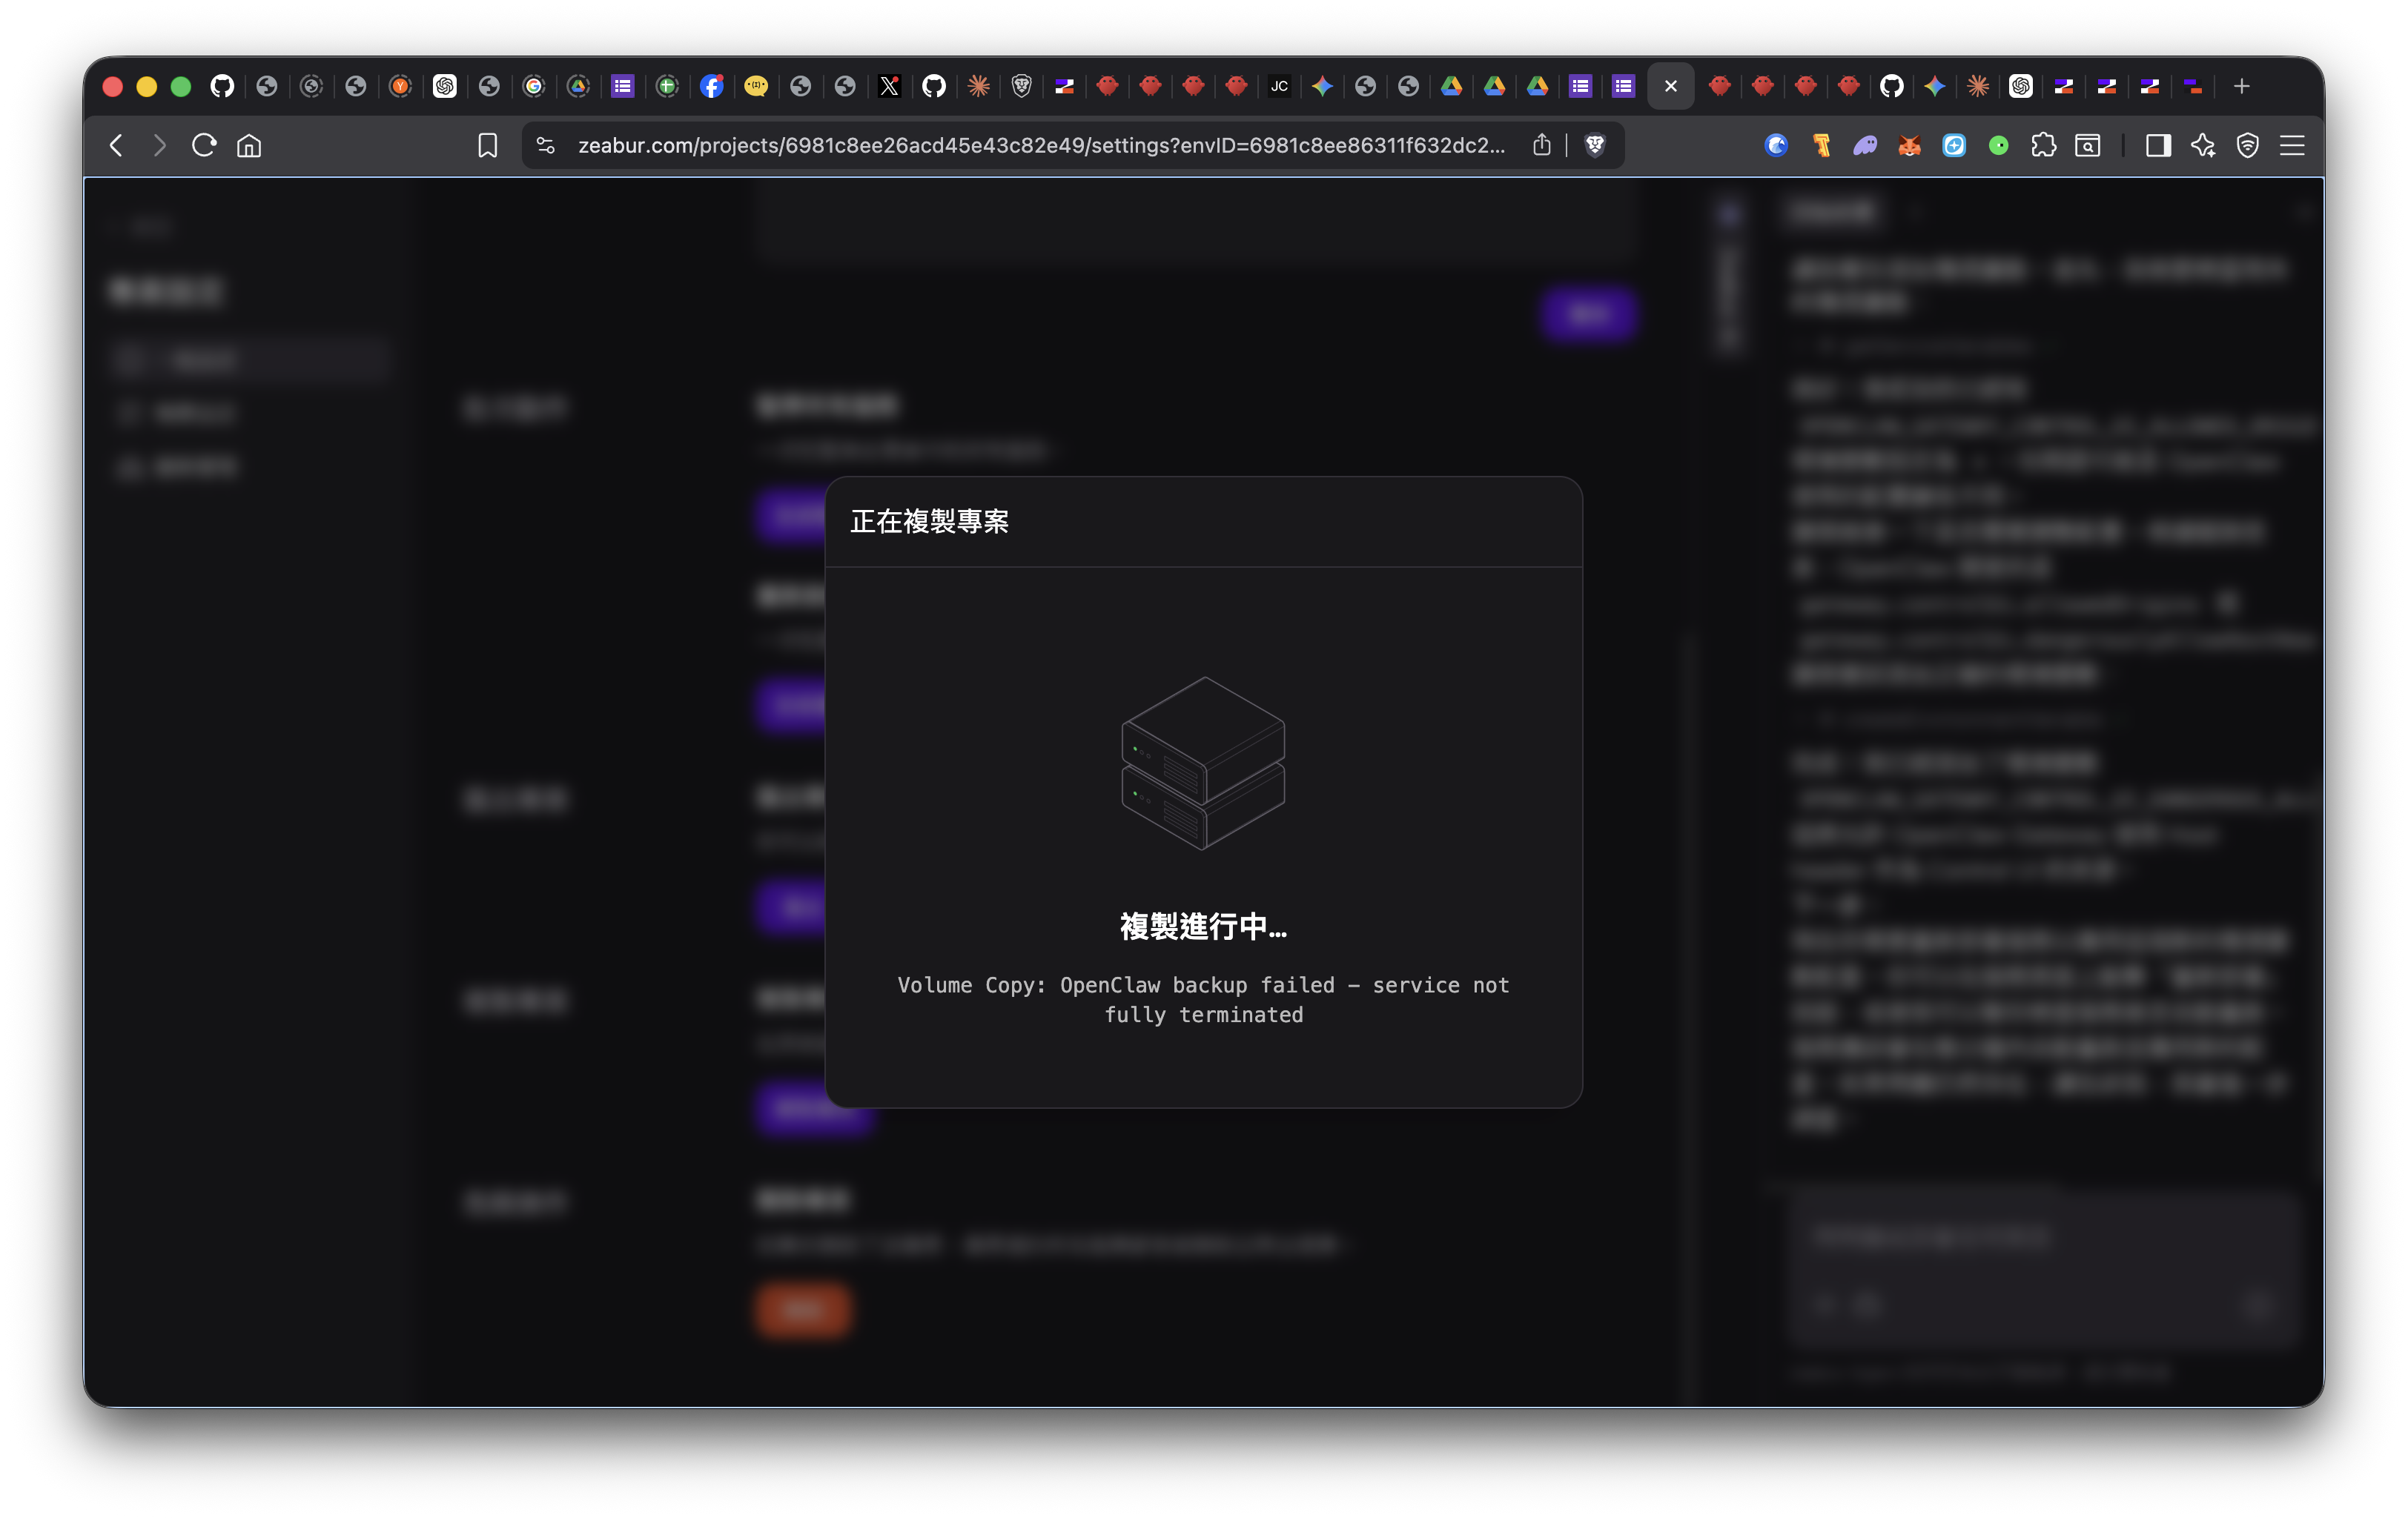Viewport: 2408px width, 1518px height.
Task: Switch to the X (Twitter) tab
Action: pos(889,87)
